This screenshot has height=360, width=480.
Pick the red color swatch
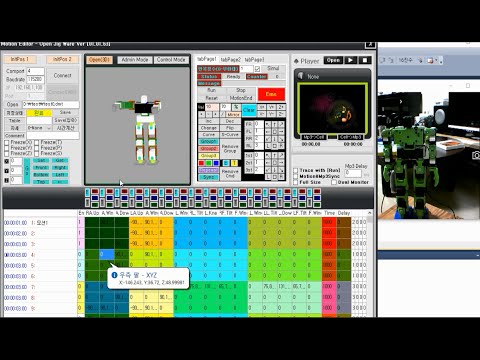[x=201, y=163]
